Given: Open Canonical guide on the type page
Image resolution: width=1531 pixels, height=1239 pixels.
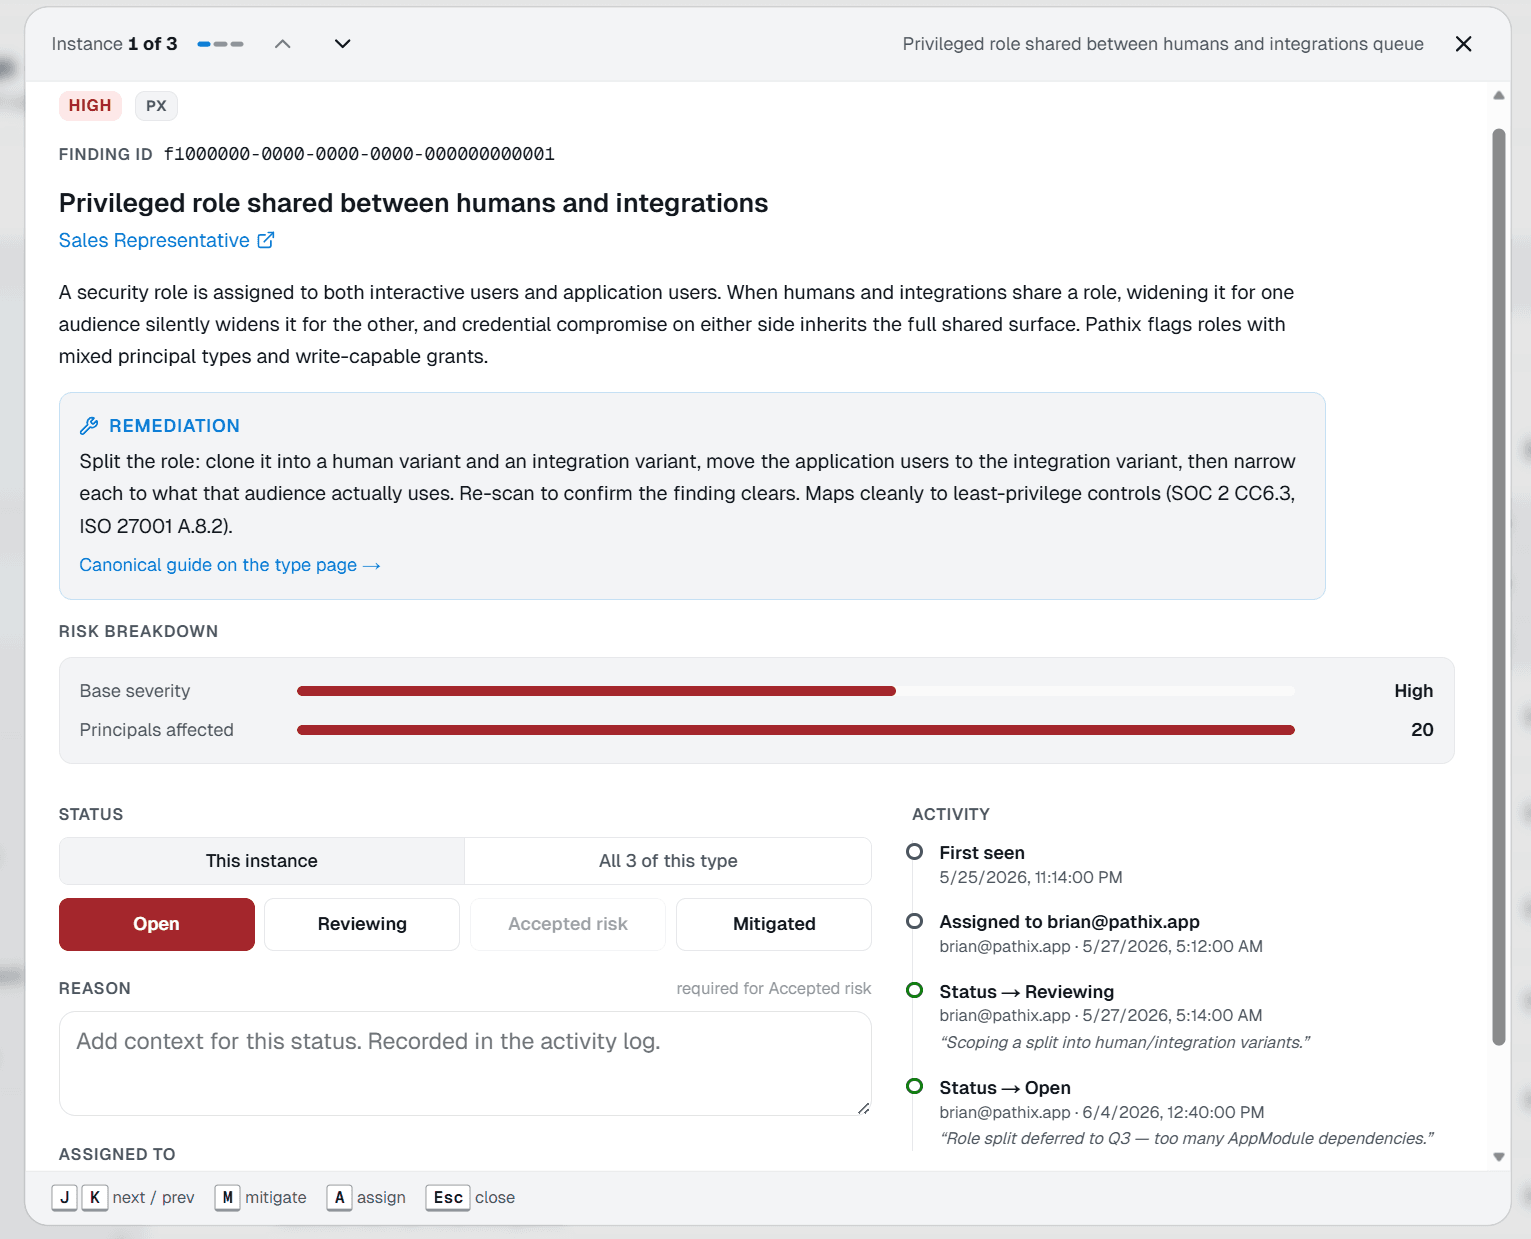Looking at the screenshot, I should pyautogui.click(x=230, y=565).
